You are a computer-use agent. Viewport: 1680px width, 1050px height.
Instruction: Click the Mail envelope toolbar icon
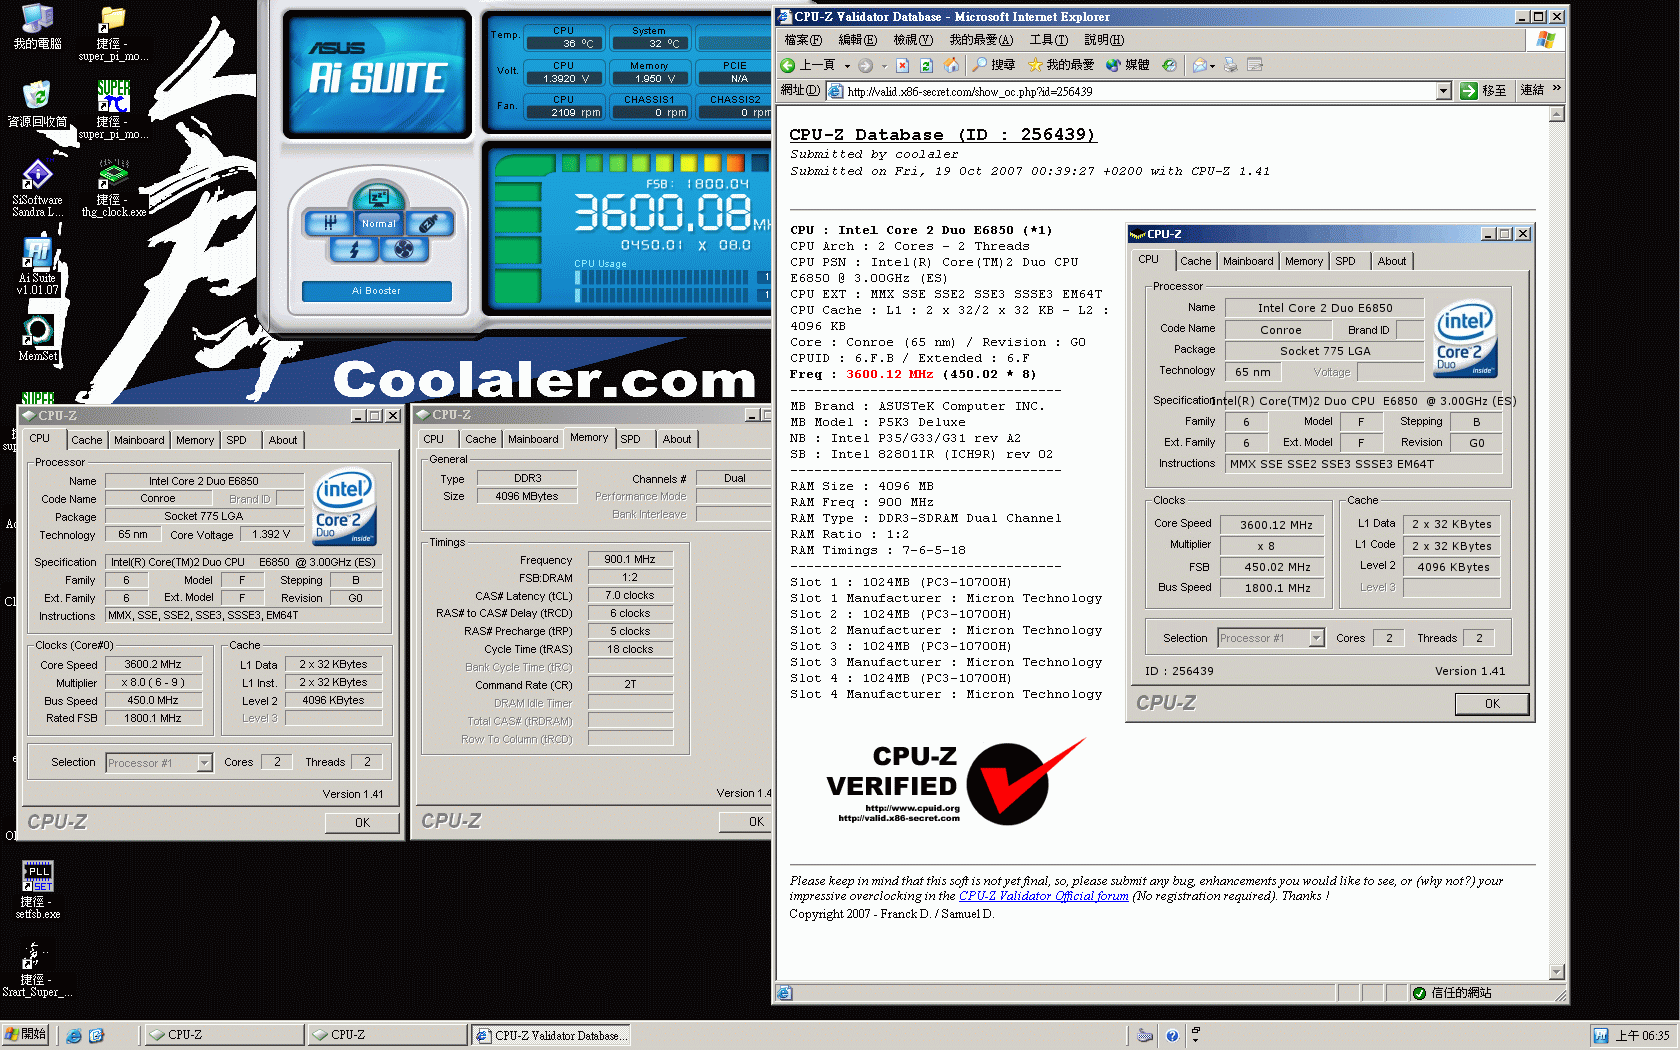[x=1199, y=65]
